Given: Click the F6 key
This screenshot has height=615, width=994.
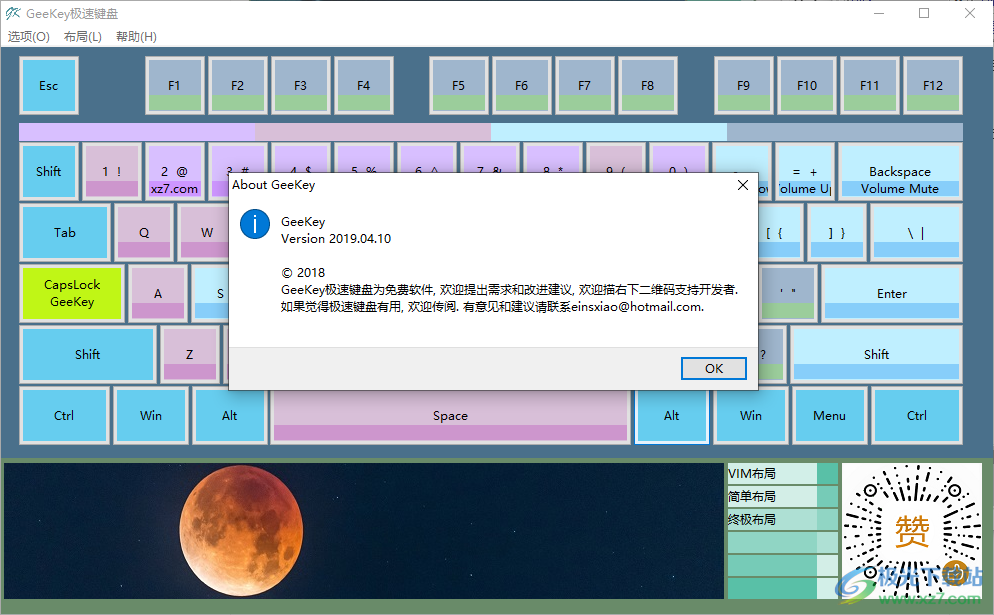Looking at the screenshot, I should coord(521,86).
